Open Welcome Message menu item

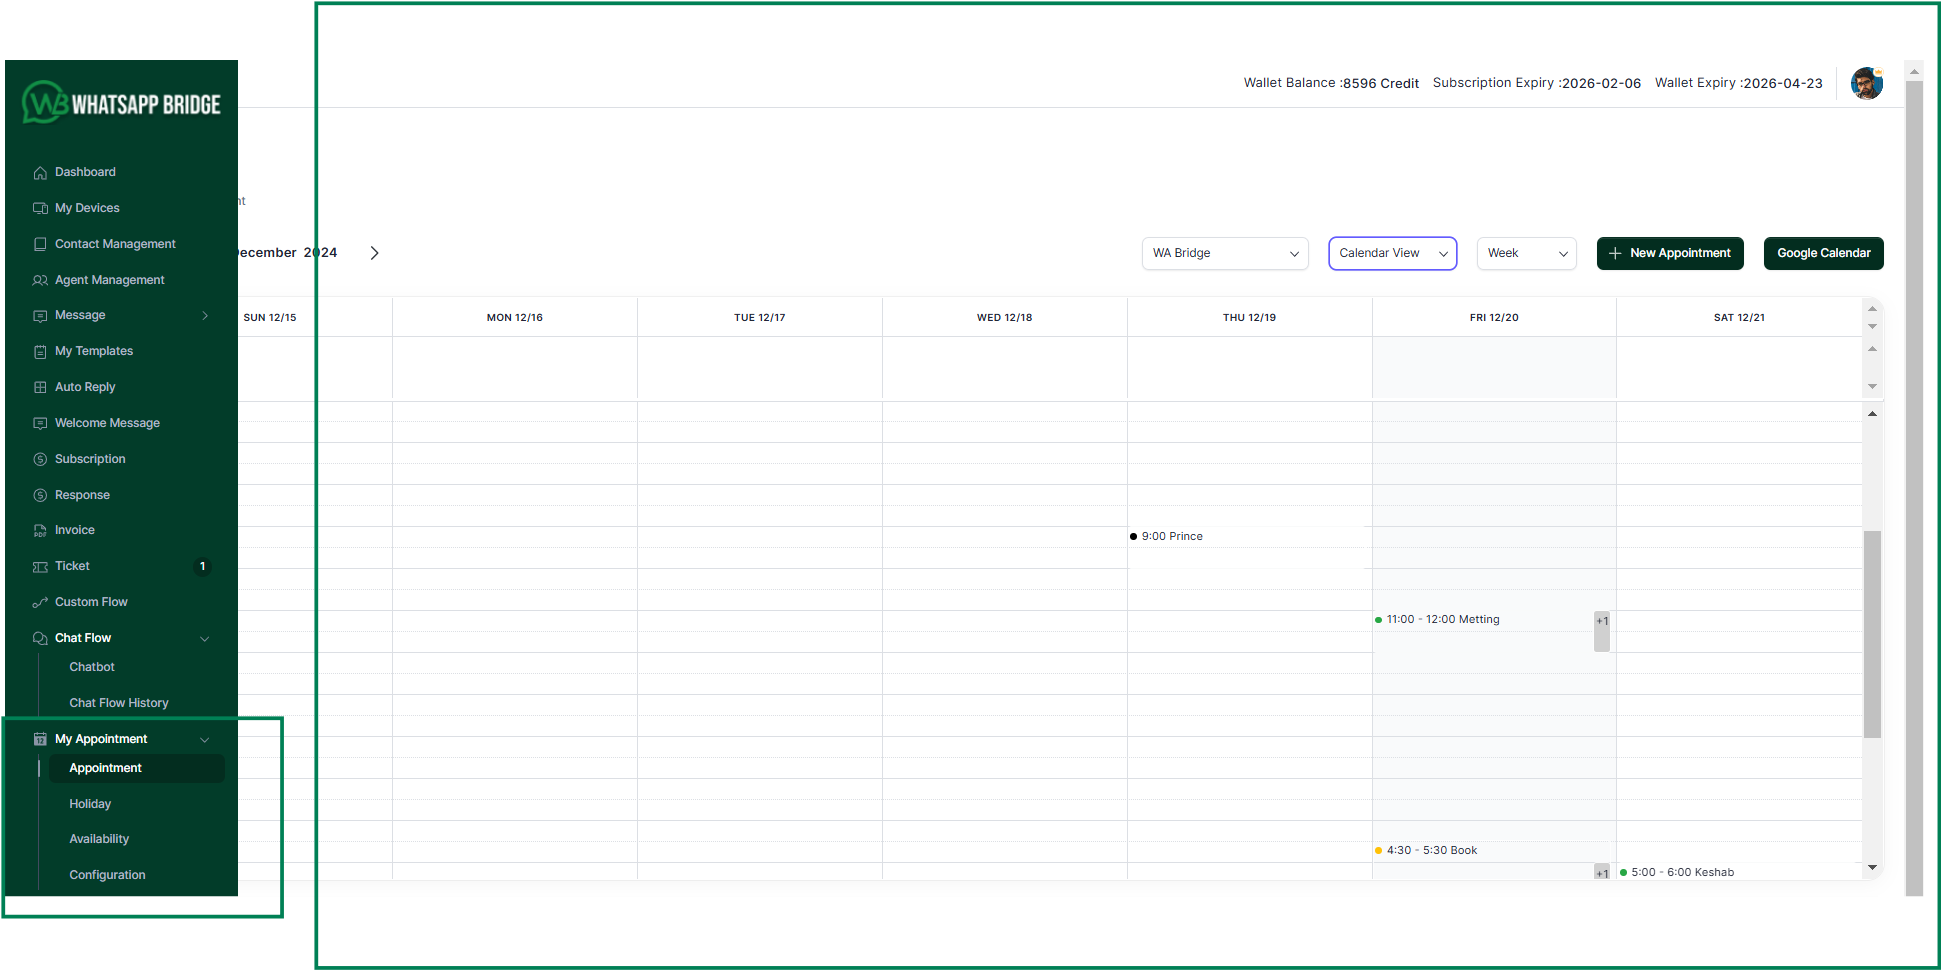107,423
